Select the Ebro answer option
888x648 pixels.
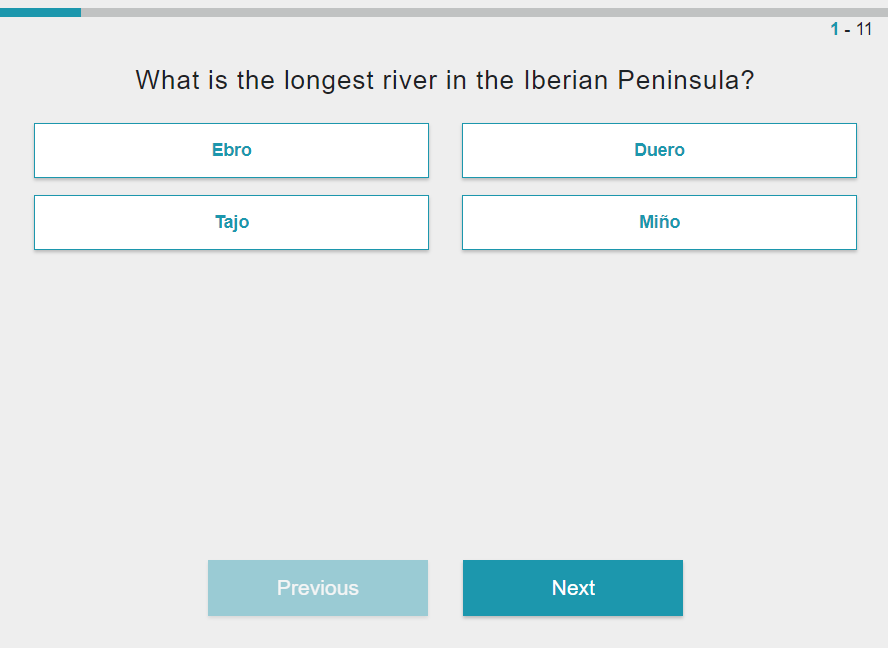231,150
